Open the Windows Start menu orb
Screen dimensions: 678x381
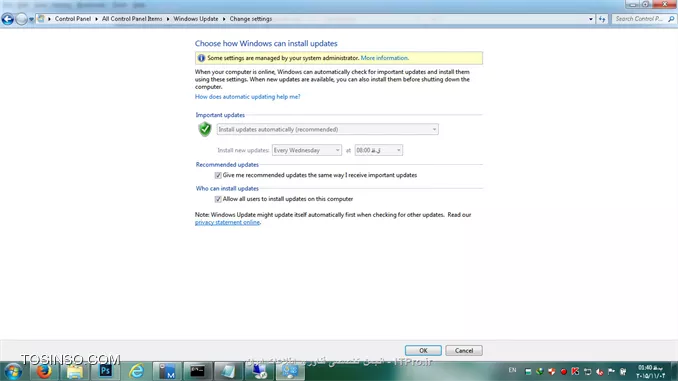click(x=13, y=371)
